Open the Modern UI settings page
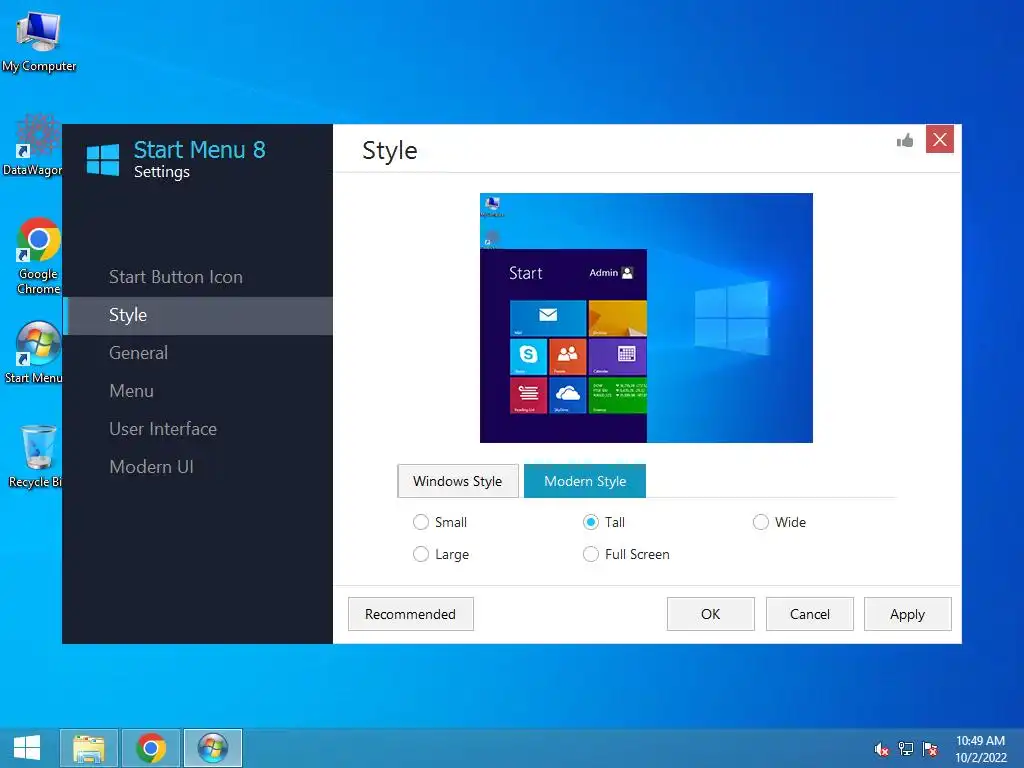Image resolution: width=1024 pixels, height=768 pixels. tap(198, 467)
